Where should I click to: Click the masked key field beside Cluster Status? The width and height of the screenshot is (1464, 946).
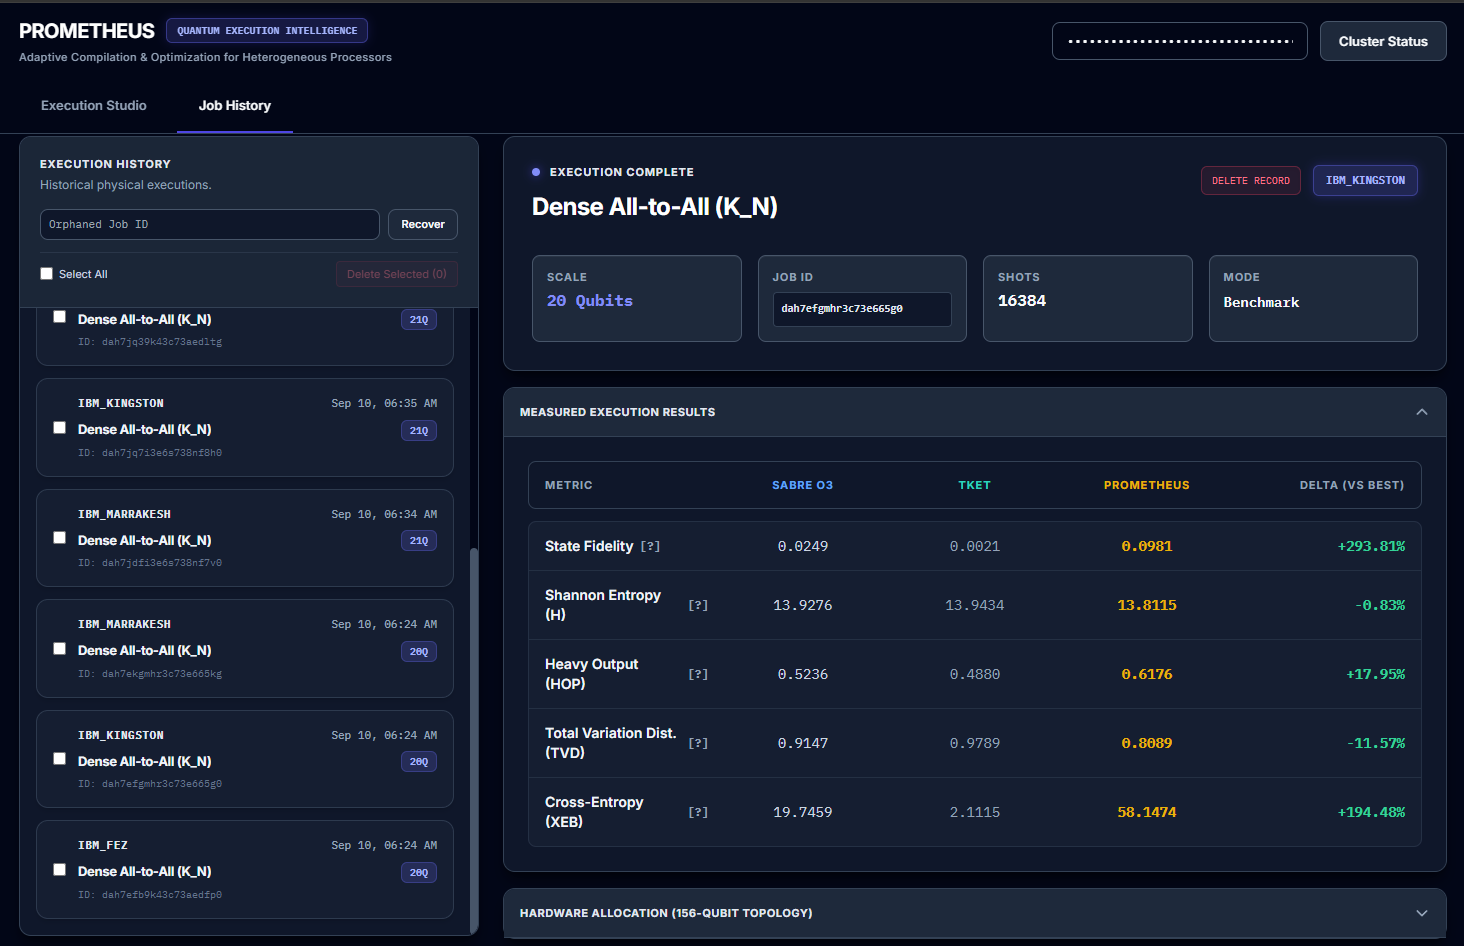coord(1180,41)
